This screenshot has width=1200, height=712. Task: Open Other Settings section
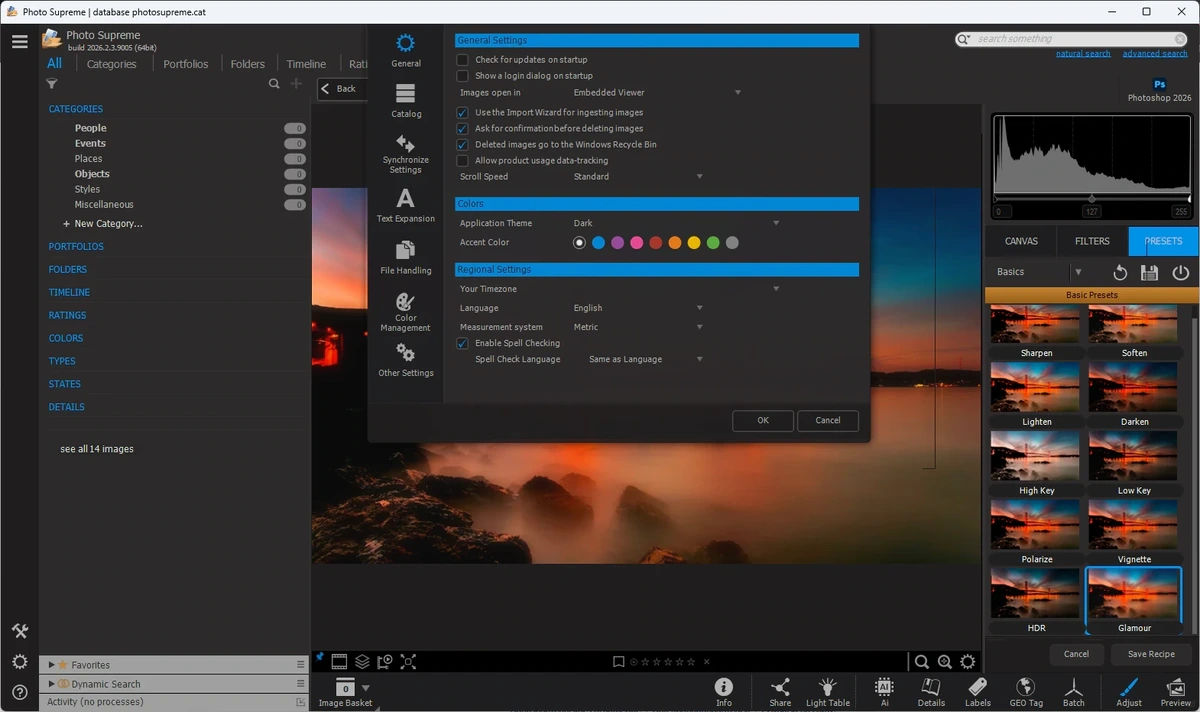click(405, 360)
